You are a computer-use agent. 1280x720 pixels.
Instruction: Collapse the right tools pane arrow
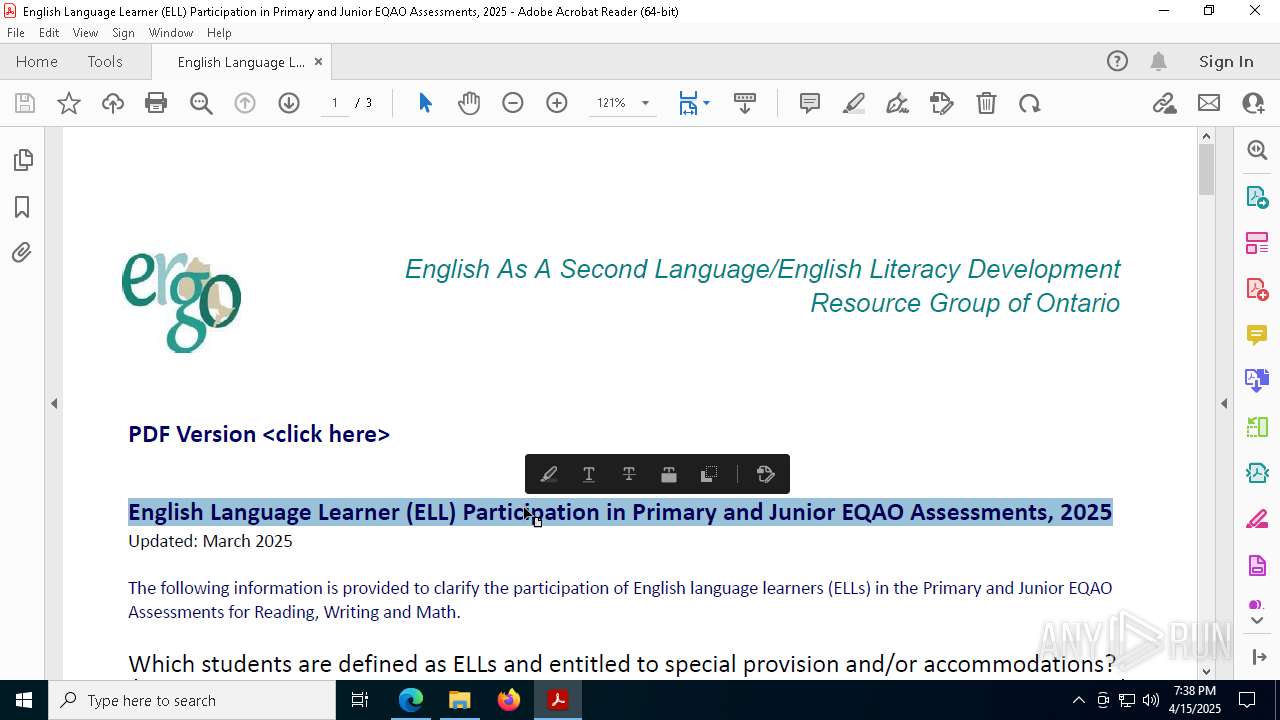1224,404
